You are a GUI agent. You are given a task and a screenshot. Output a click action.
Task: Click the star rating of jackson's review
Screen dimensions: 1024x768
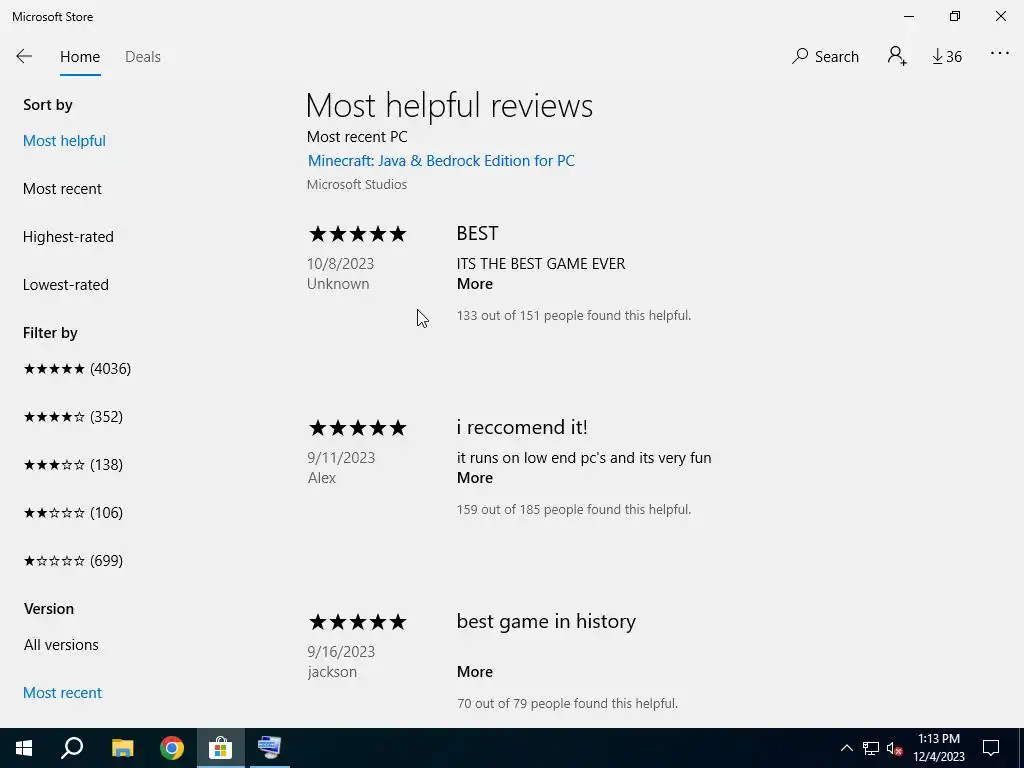357,622
